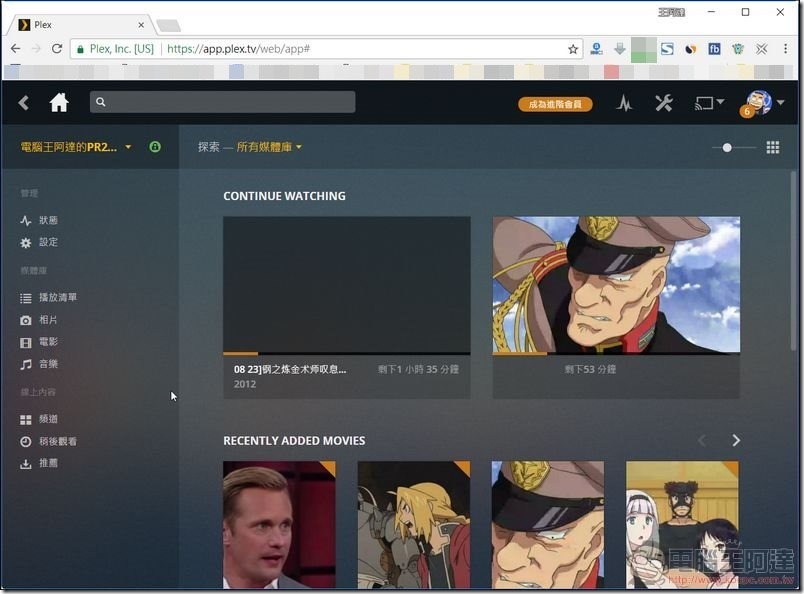Click the 剩下1 小時 35 分鐘 remaining time text
Viewport: 804px width, 594px height.
tap(418, 369)
